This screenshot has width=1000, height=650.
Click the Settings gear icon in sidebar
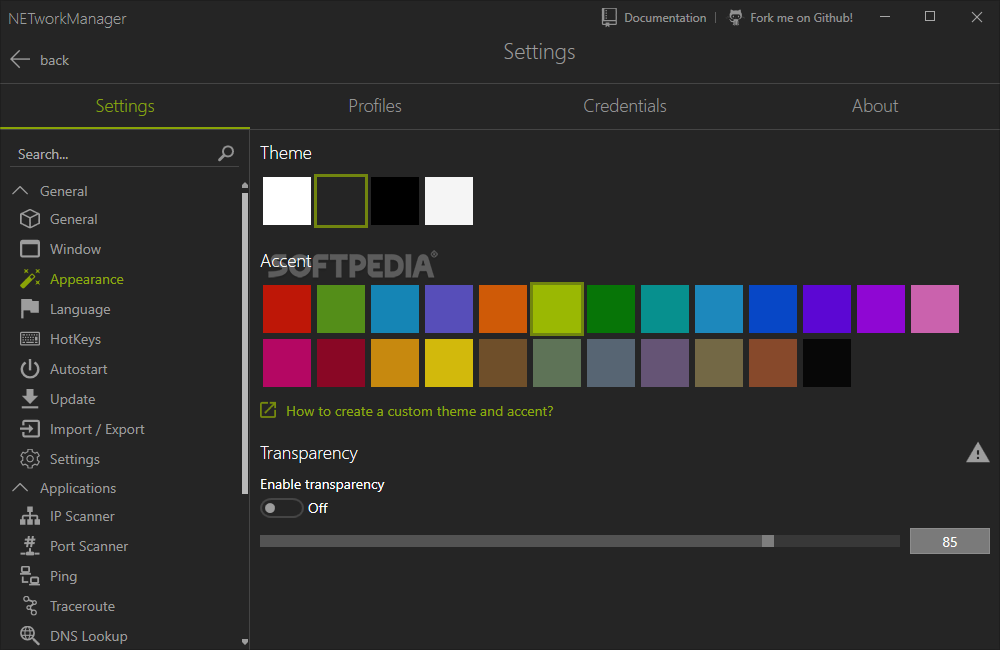click(x=30, y=459)
